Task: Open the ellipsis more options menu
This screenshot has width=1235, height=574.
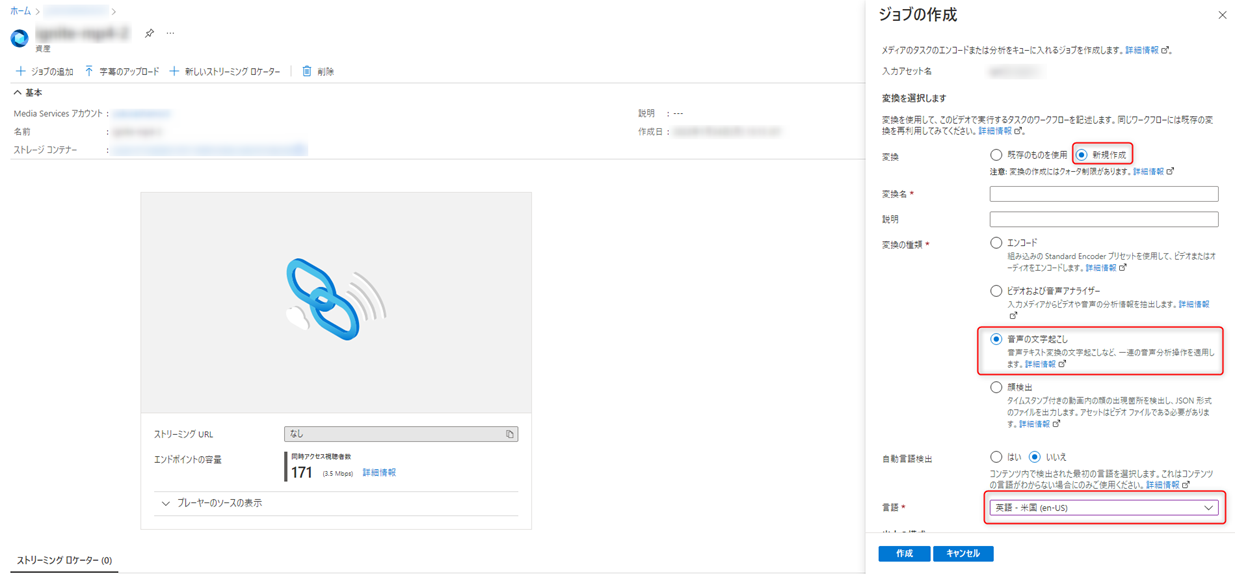Action: tap(171, 33)
